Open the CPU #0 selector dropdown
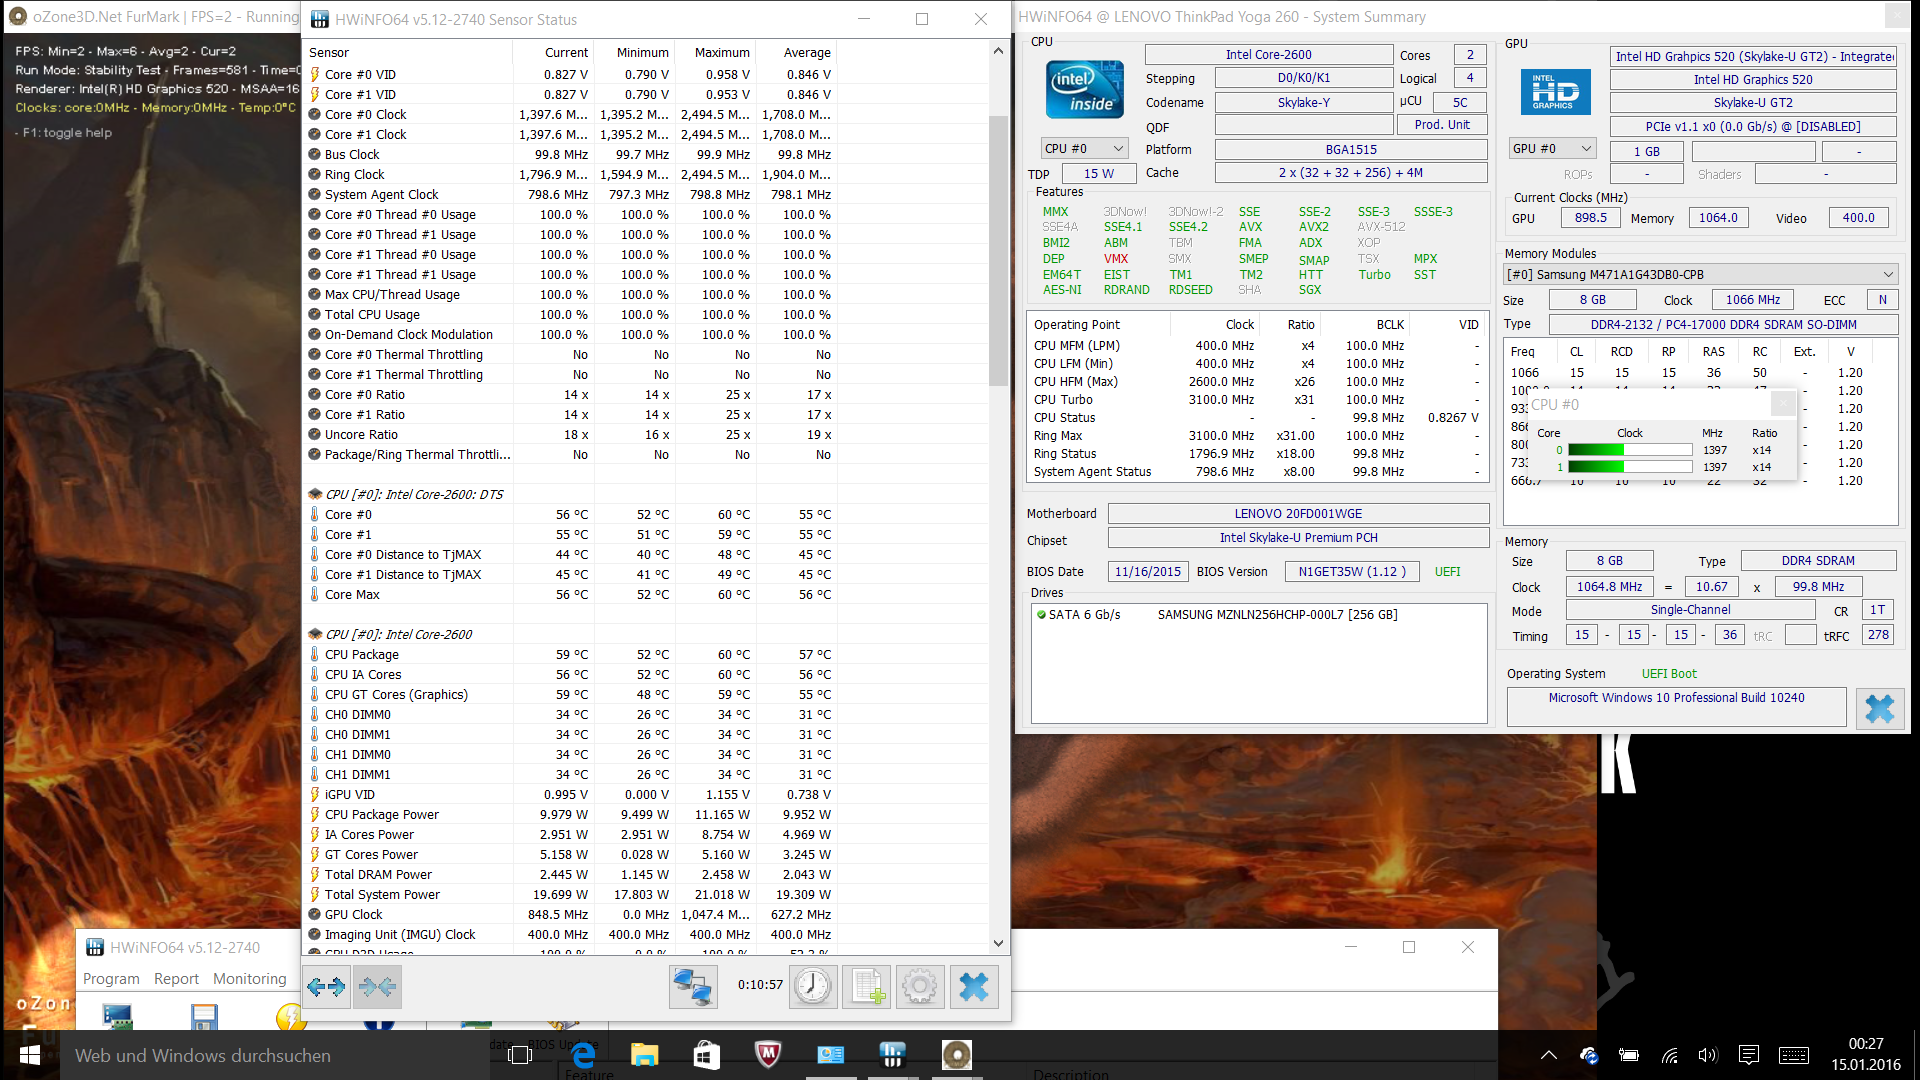Image resolution: width=1920 pixels, height=1080 pixels. [x=1085, y=148]
